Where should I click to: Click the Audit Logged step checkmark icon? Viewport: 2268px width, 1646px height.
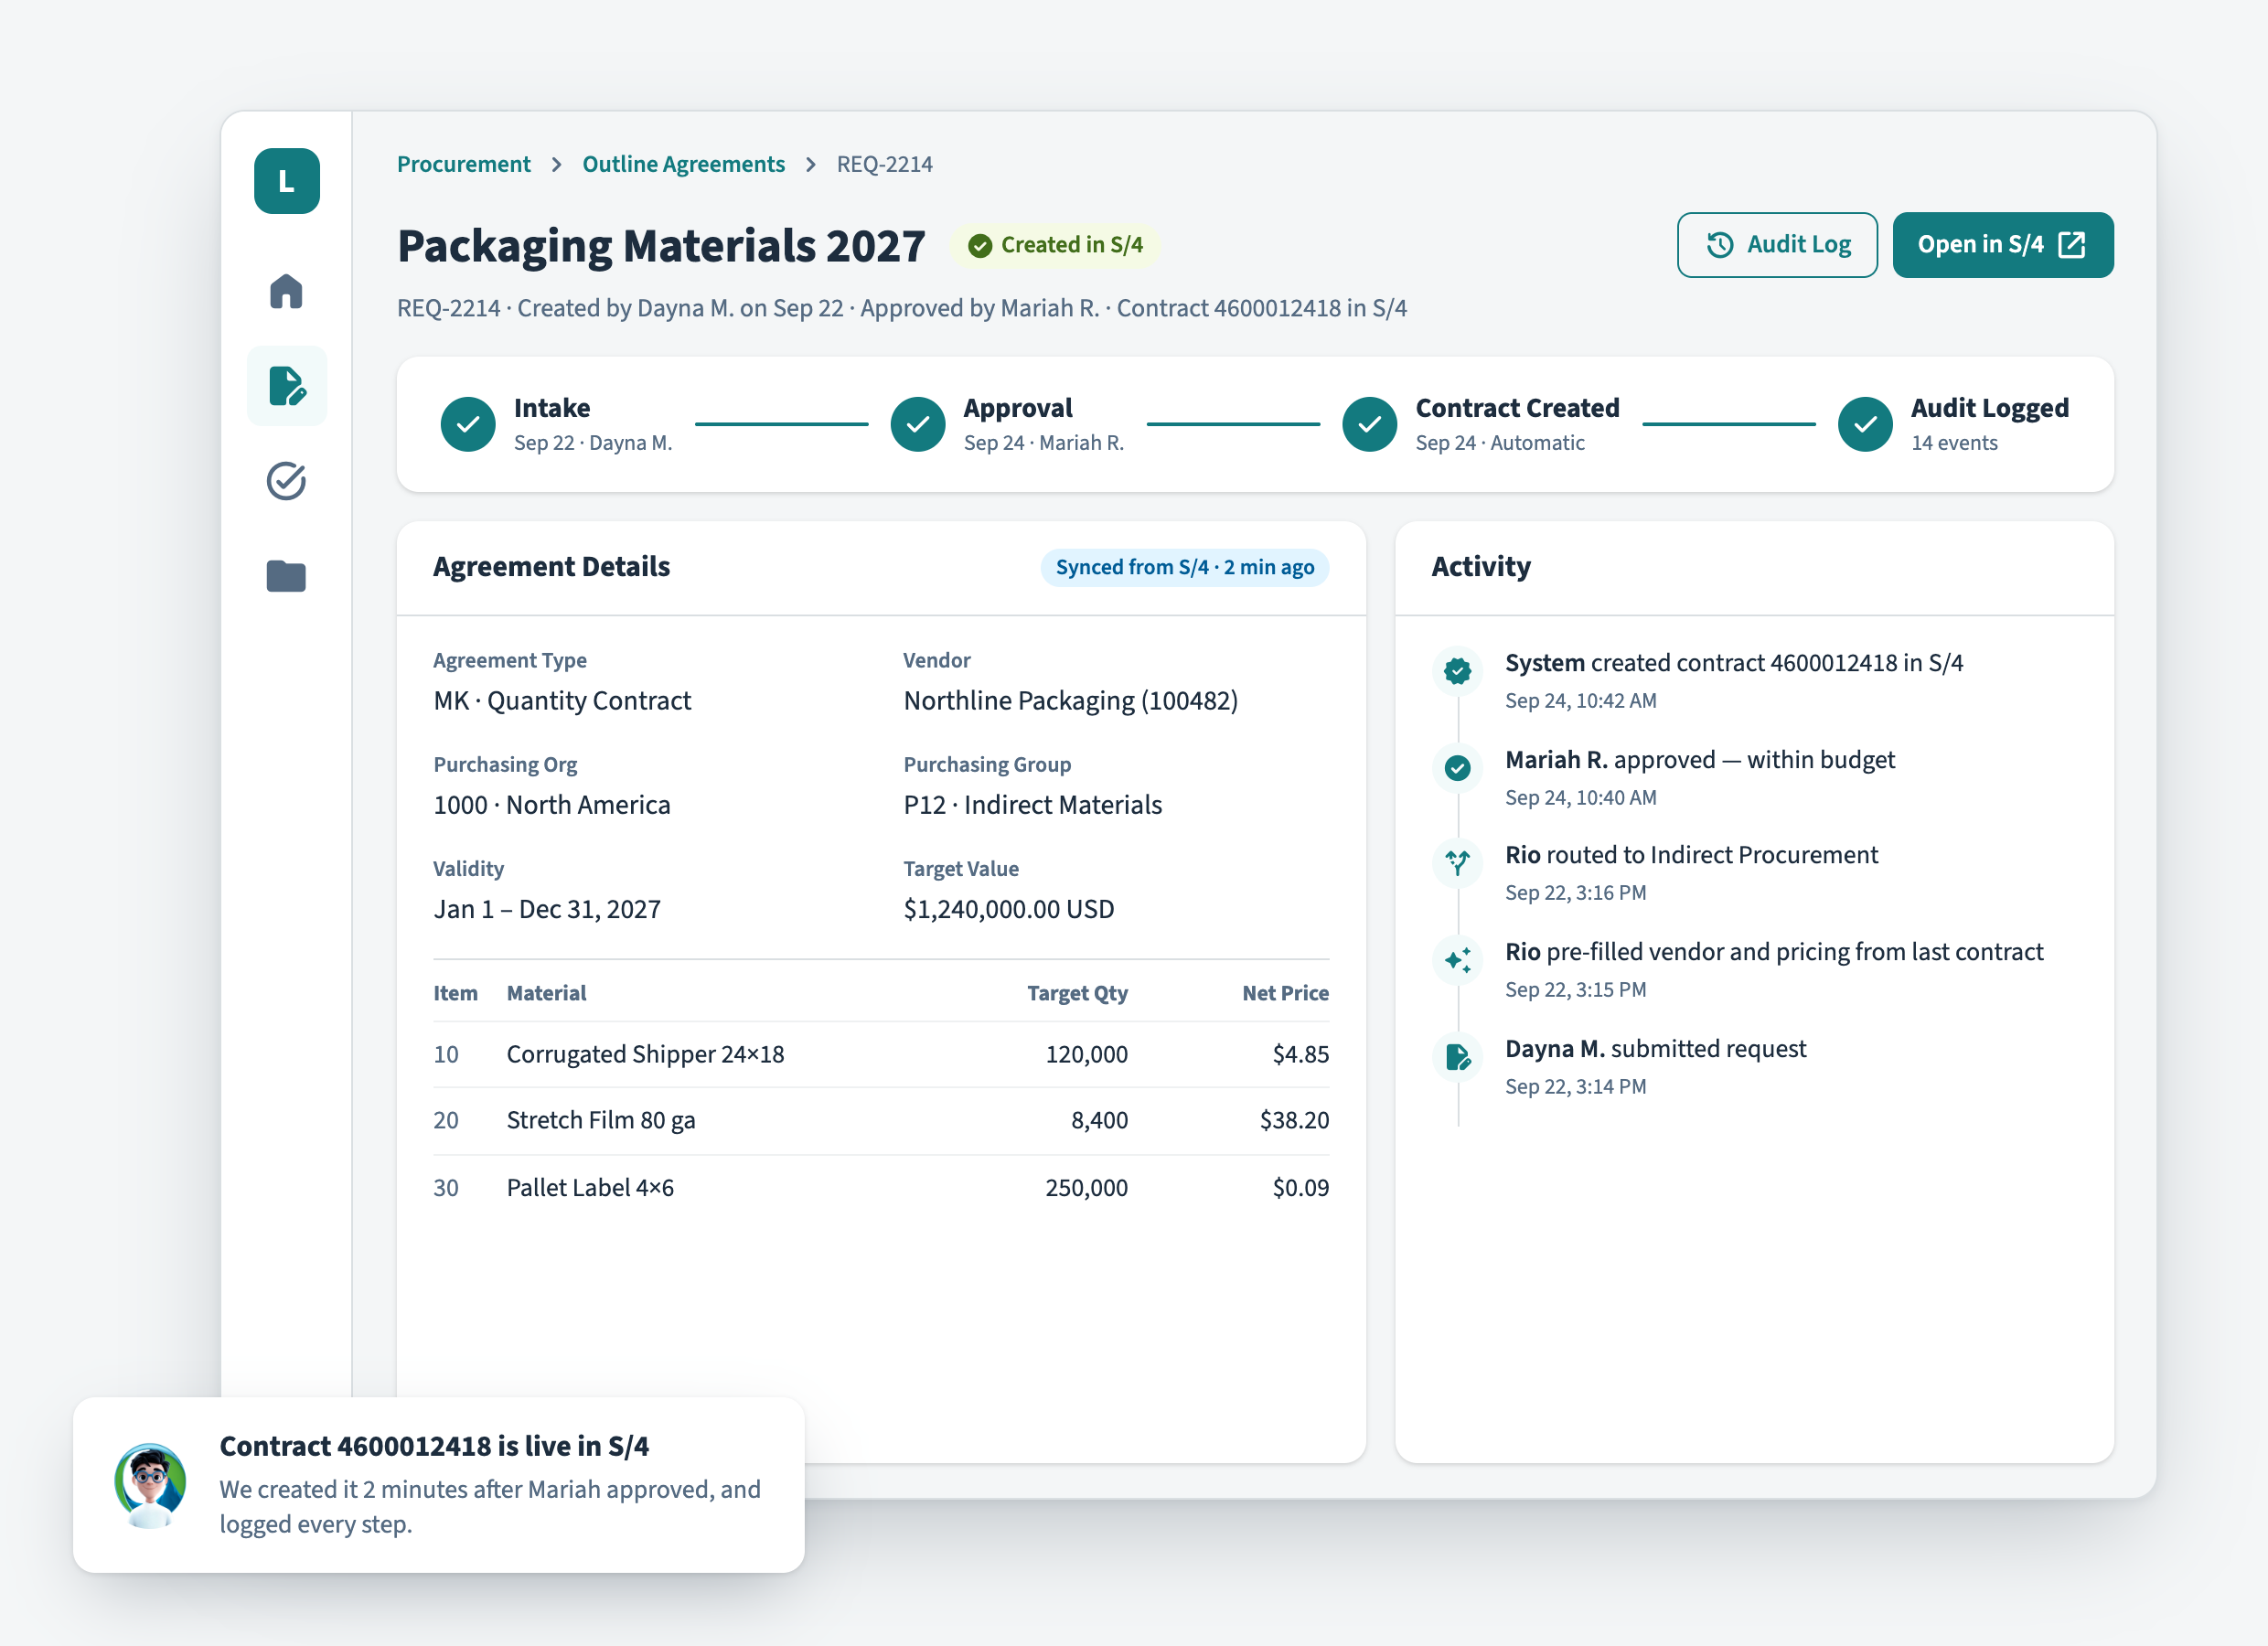coord(1865,424)
